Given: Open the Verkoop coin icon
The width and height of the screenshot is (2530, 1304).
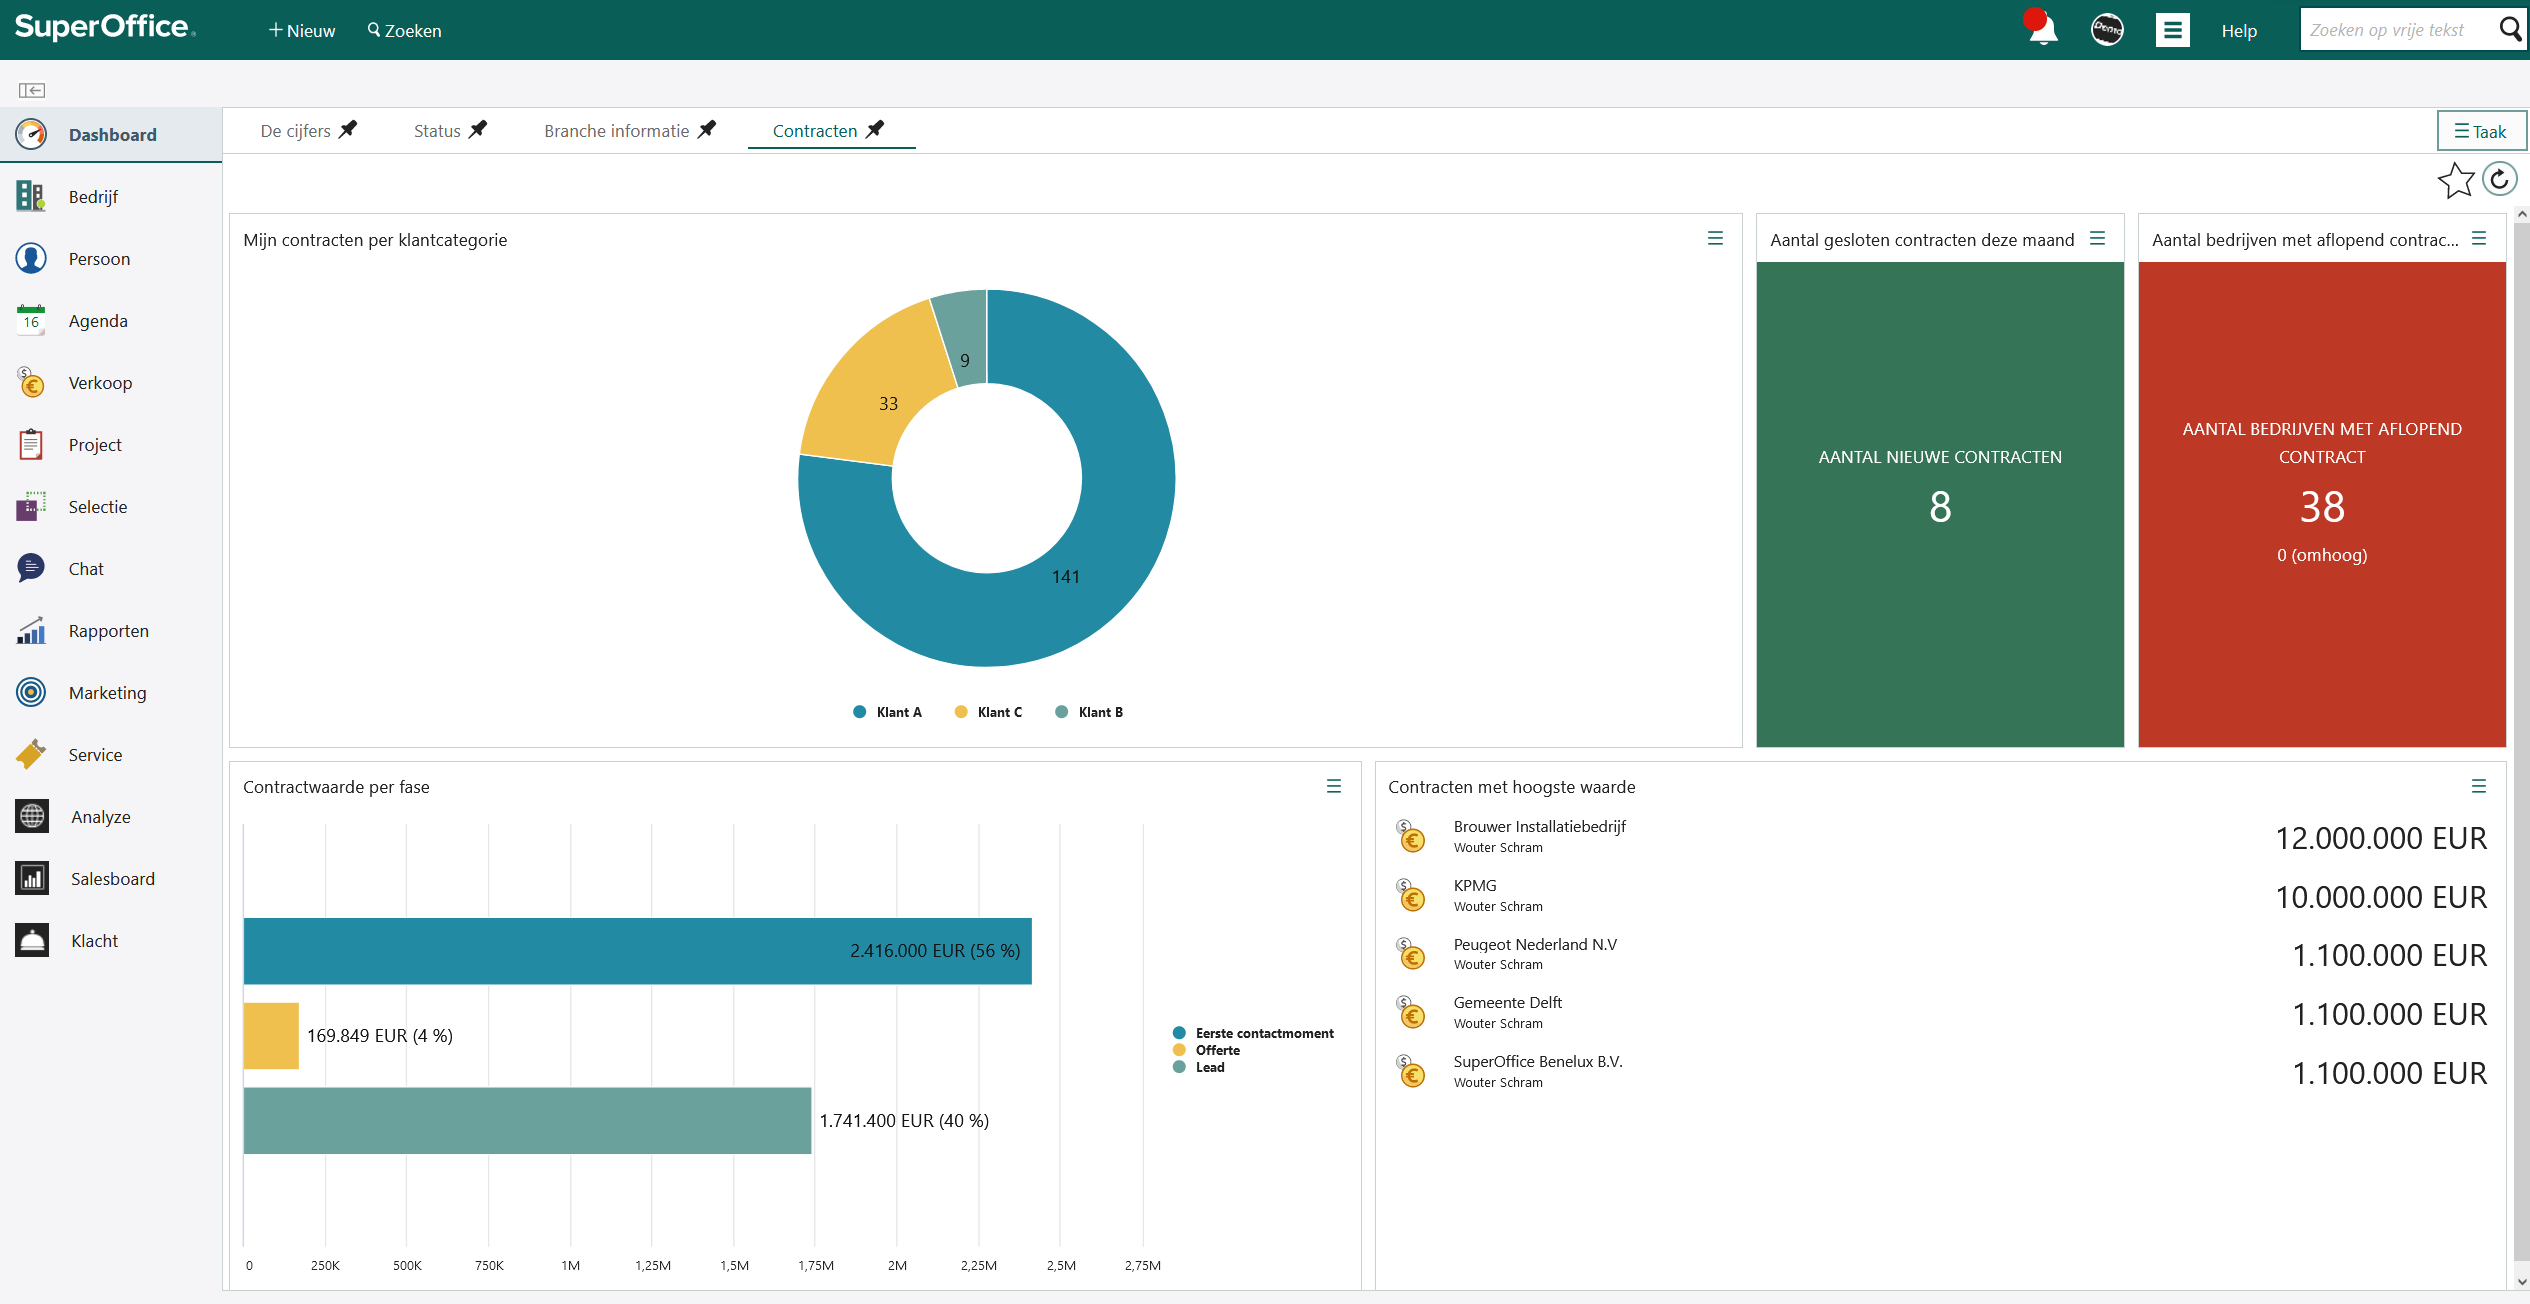Looking at the screenshot, I should 31,382.
